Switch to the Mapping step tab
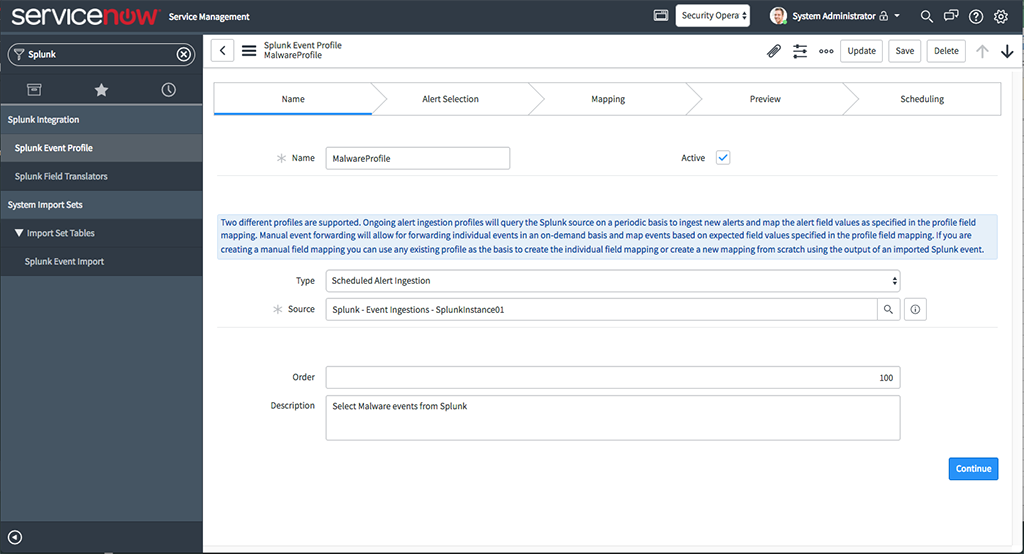This screenshot has width=1024, height=554. pyautogui.click(x=608, y=99)
